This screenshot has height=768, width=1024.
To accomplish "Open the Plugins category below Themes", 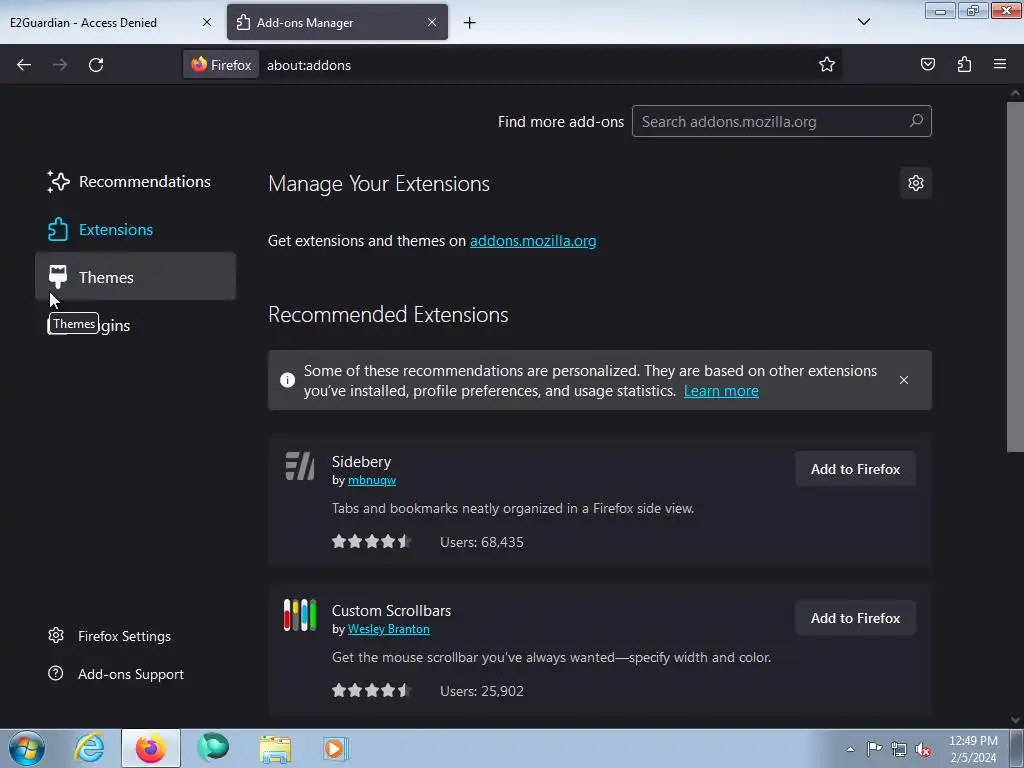I will pyautogui.click(x=135, y=325).
